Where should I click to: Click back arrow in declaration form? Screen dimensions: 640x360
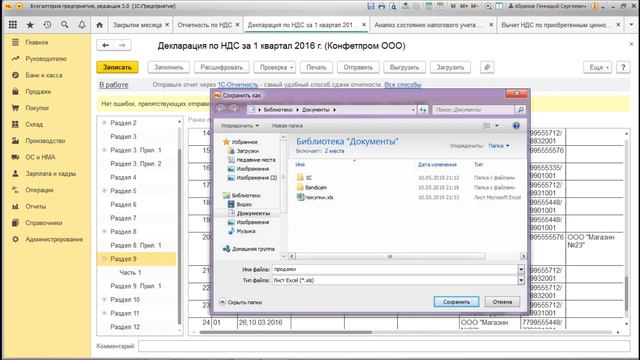tap(105, 45)
